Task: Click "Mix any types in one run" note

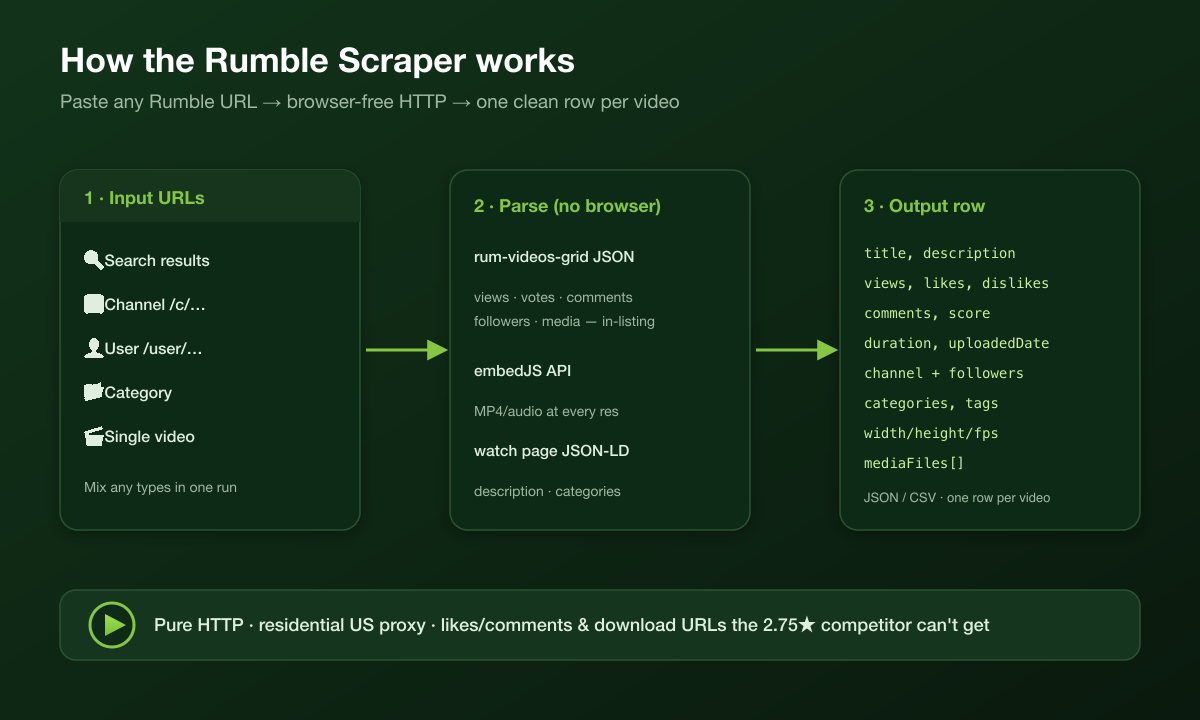Action: click(160, 488)
